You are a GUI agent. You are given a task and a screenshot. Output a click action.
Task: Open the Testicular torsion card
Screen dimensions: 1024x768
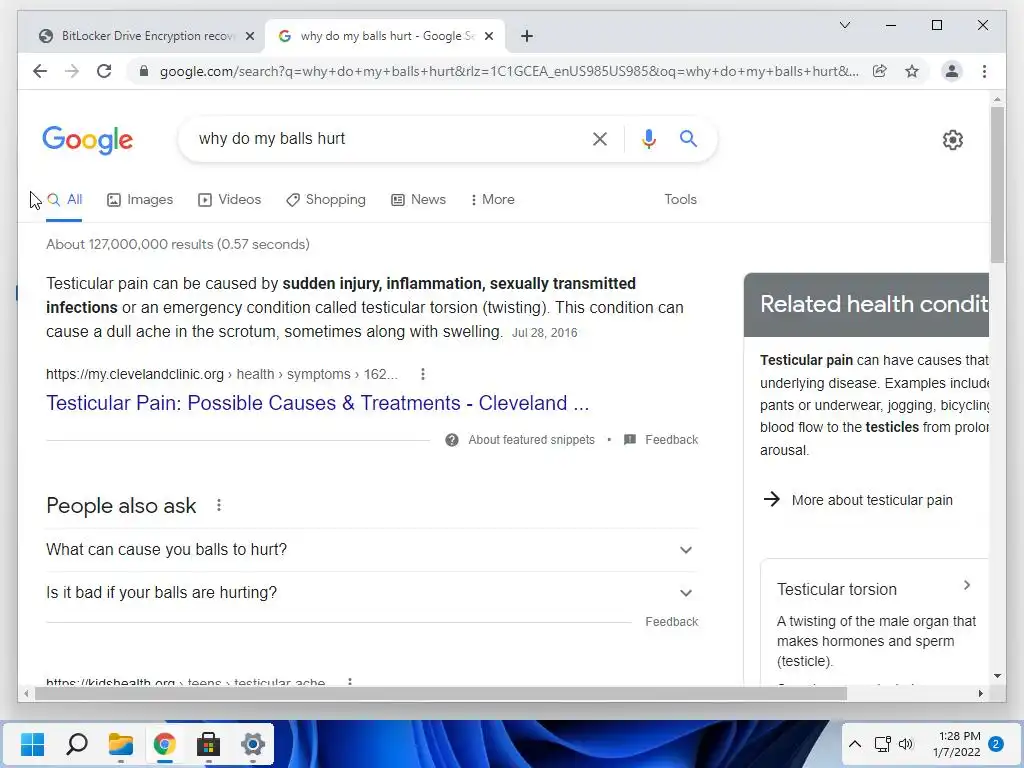[x=874, y=624]
